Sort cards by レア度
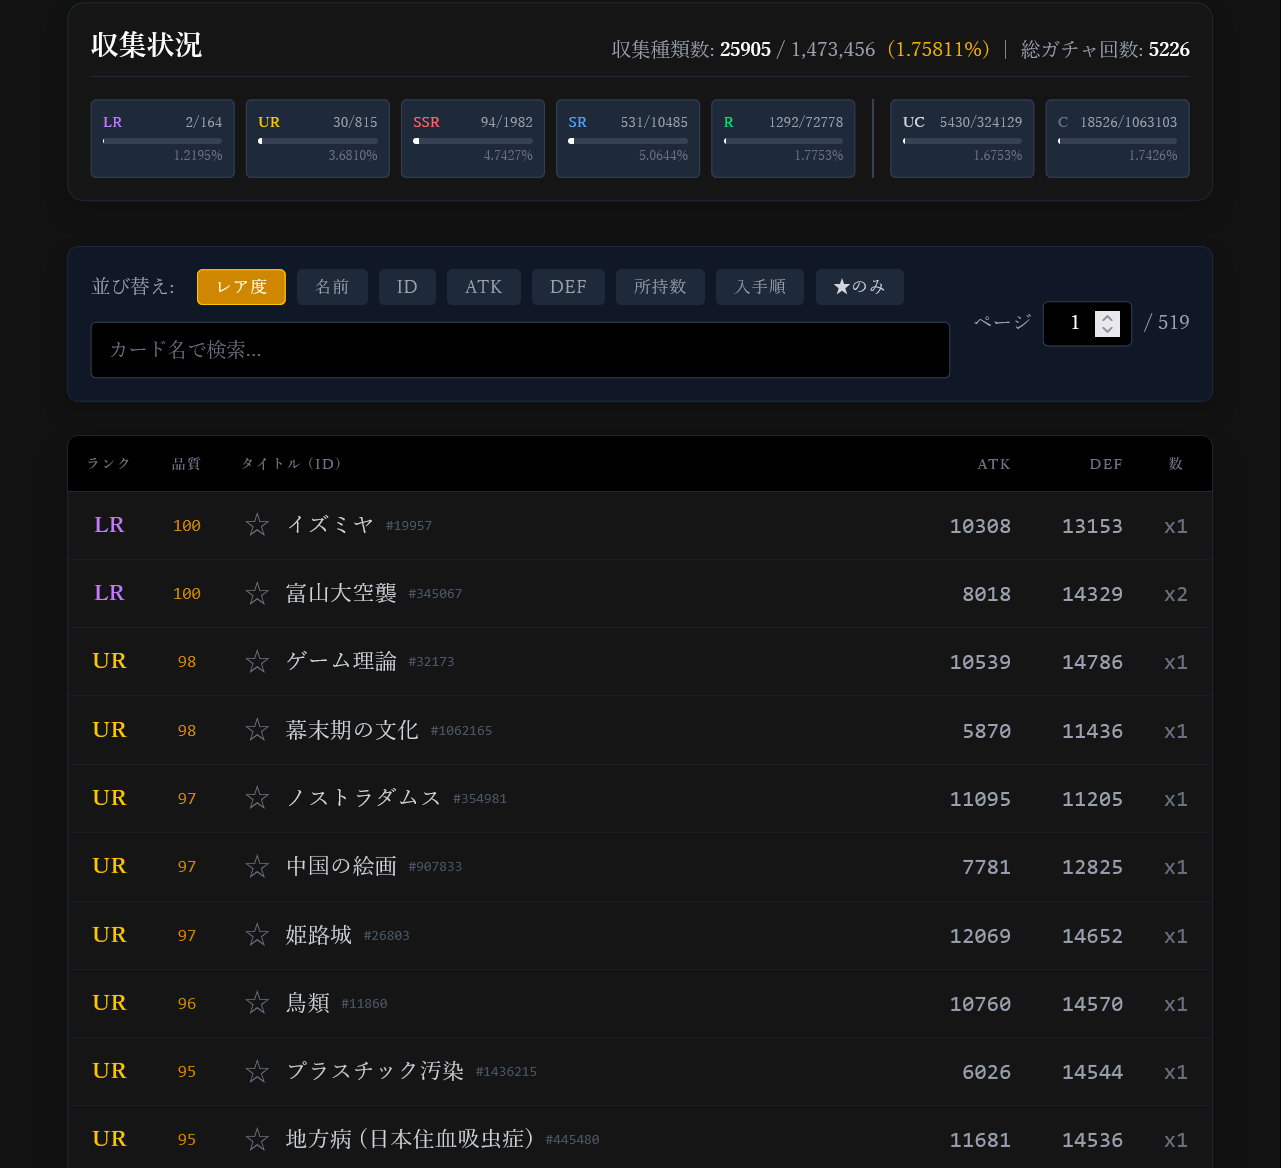 [241, 287]
